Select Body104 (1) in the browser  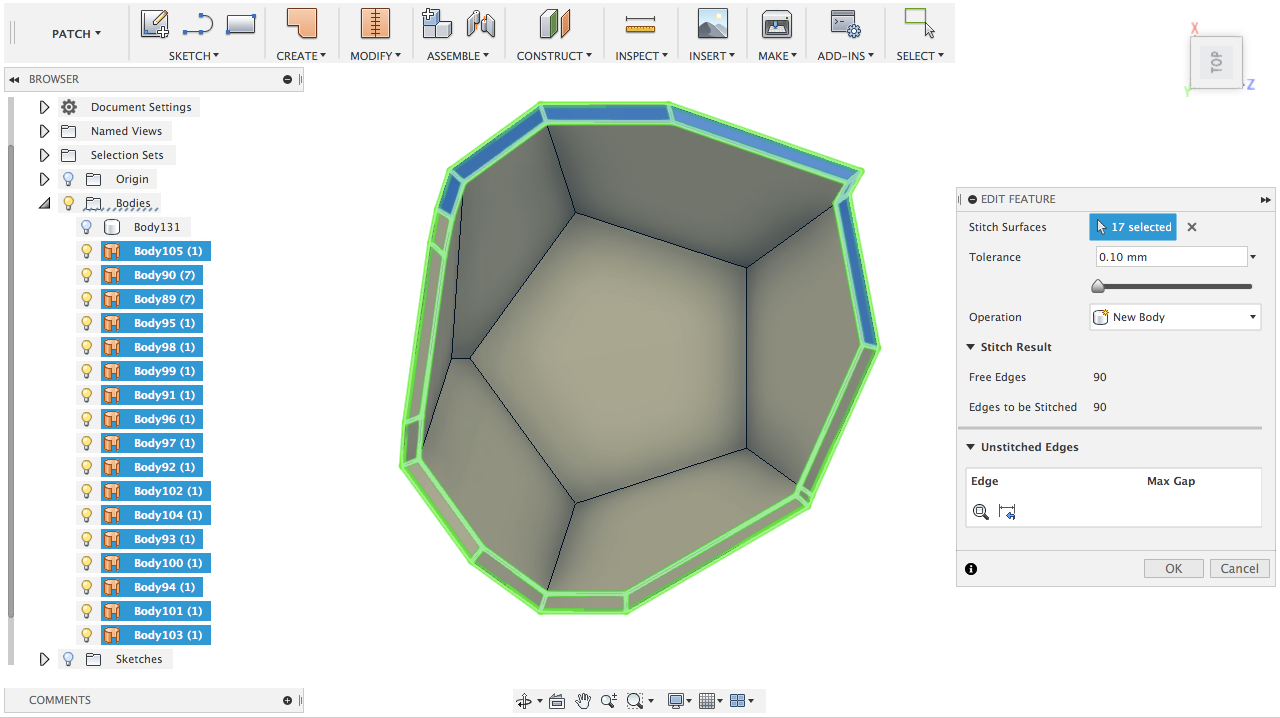pos(167,515)
